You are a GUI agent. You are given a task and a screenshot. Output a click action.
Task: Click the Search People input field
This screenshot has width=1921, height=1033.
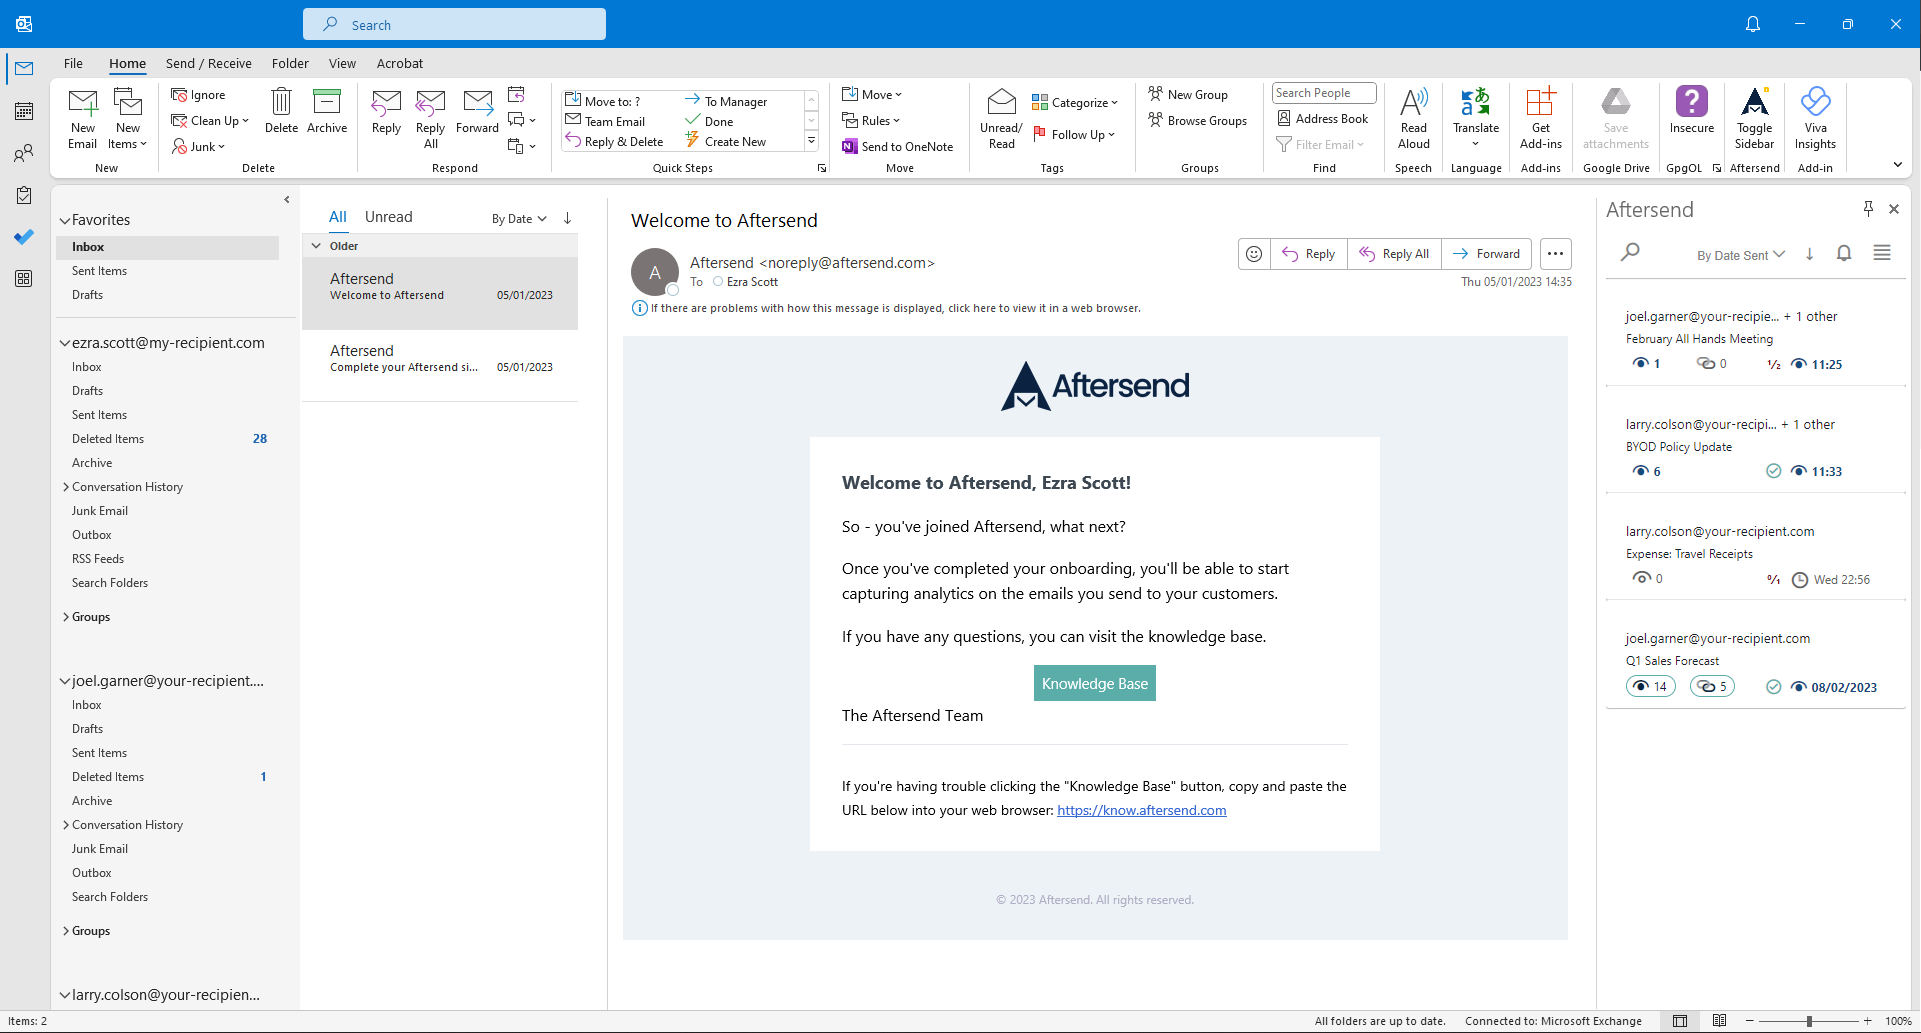(1323, 93)
